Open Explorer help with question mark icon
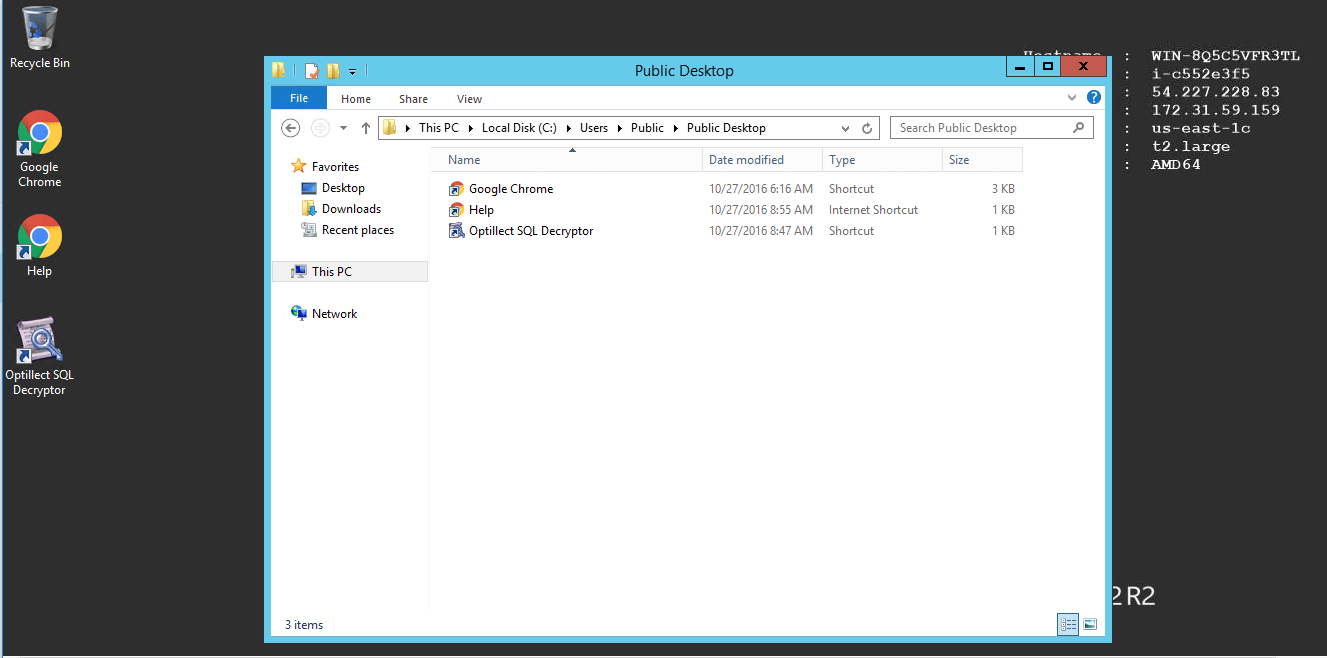 [1094, 98]
